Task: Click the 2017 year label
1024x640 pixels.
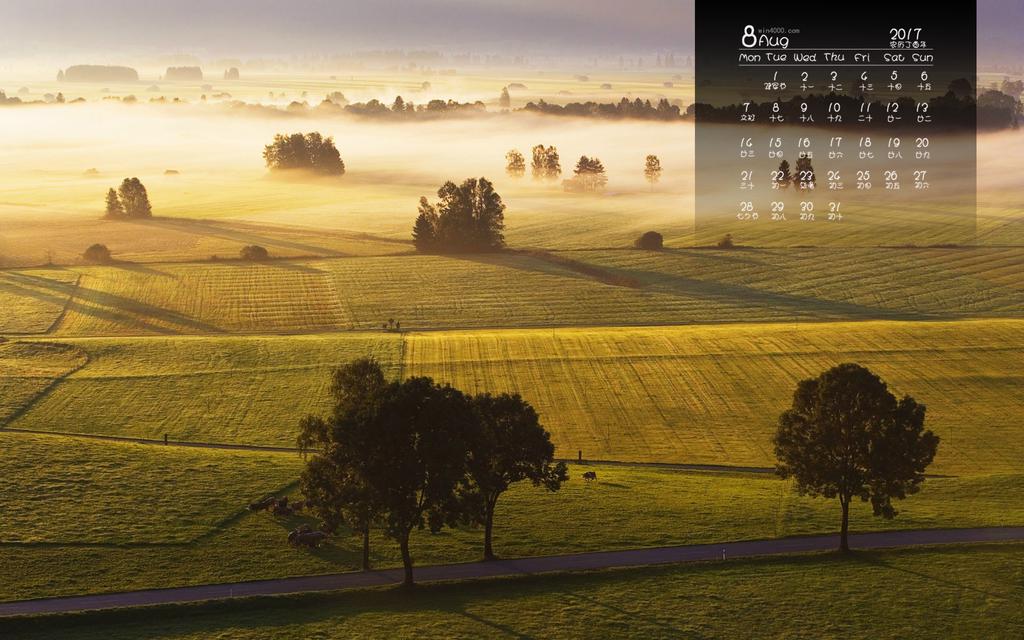Action: tap(907, 33)
